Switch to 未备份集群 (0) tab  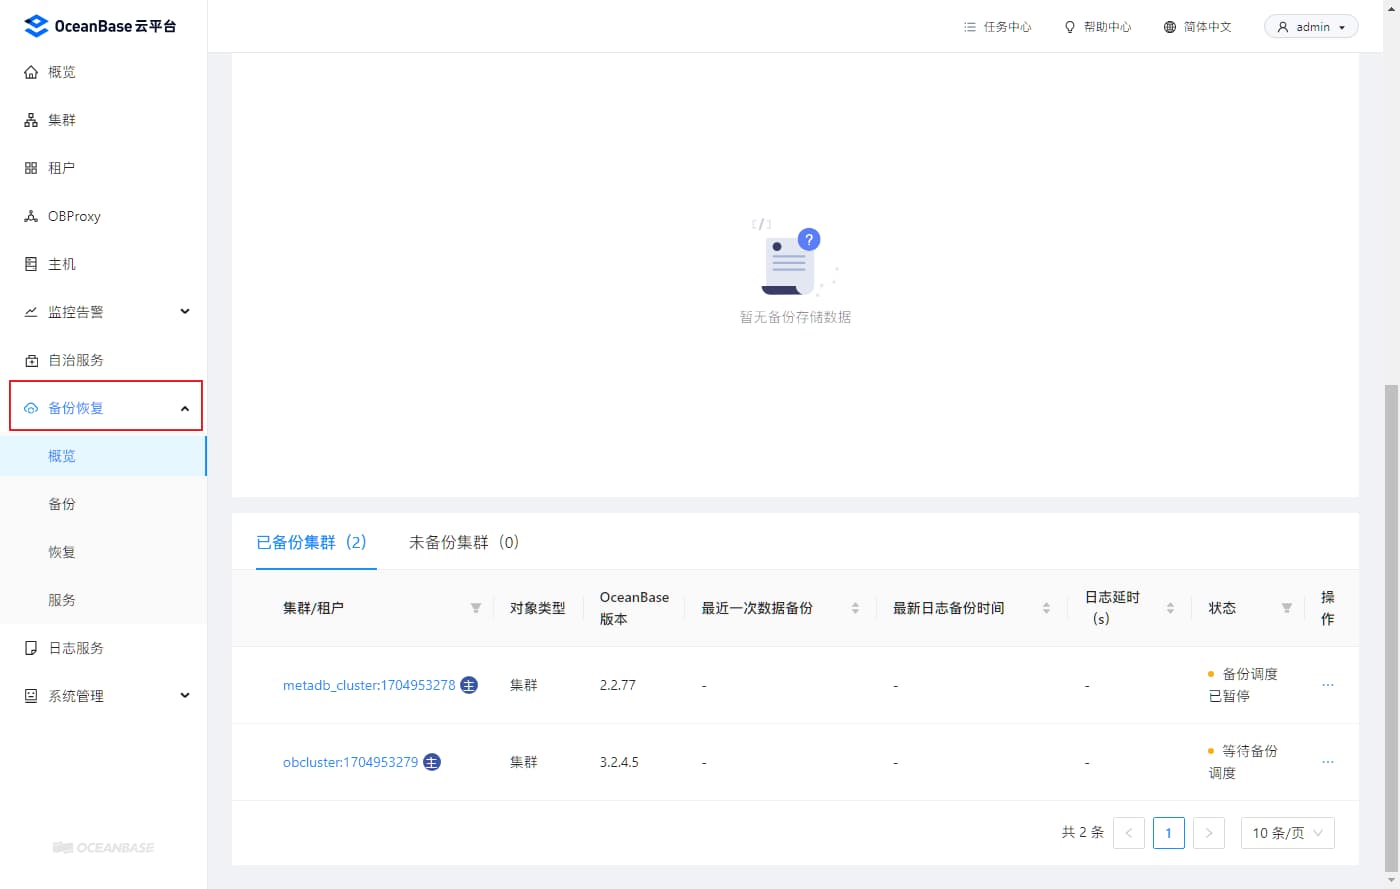(464, 542)
